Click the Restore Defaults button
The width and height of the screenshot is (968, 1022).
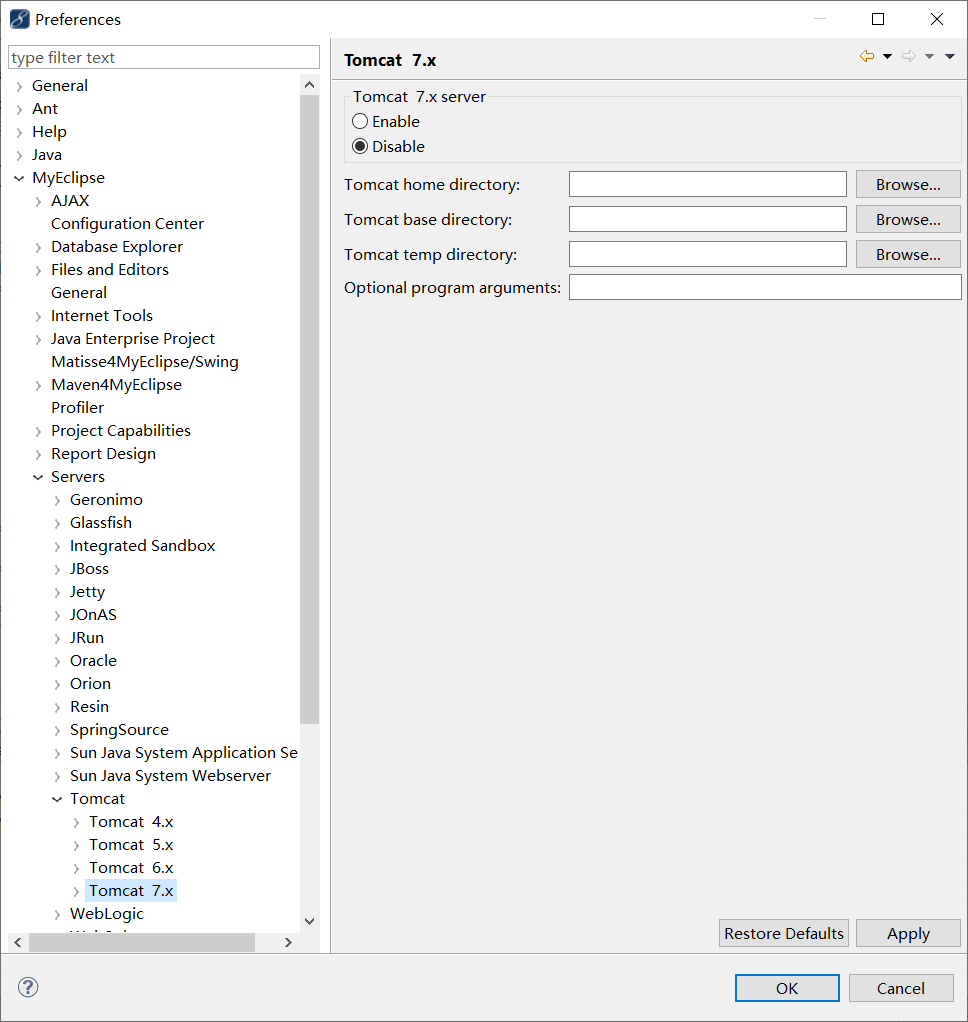click(784, 933)
